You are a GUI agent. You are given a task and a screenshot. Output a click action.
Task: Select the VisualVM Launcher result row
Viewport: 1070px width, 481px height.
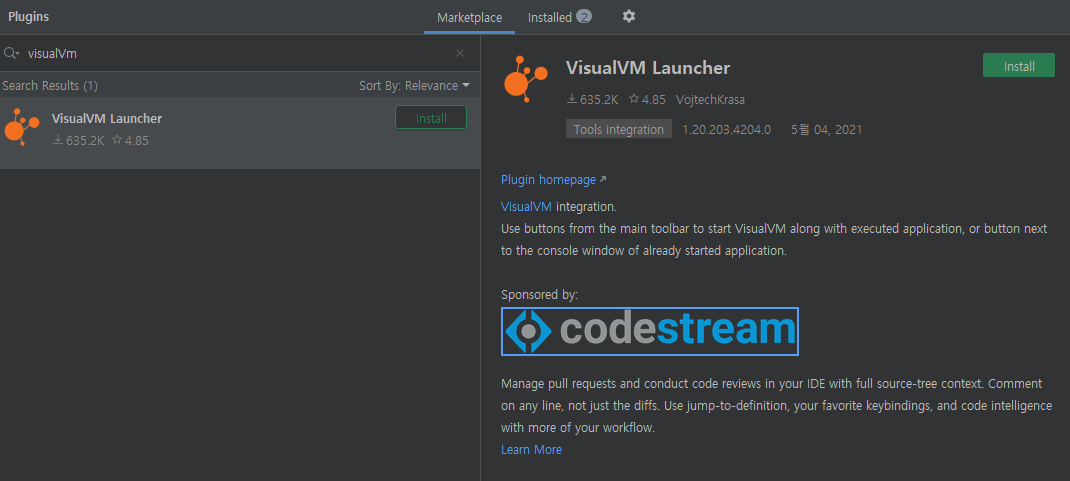pos(240,132)
